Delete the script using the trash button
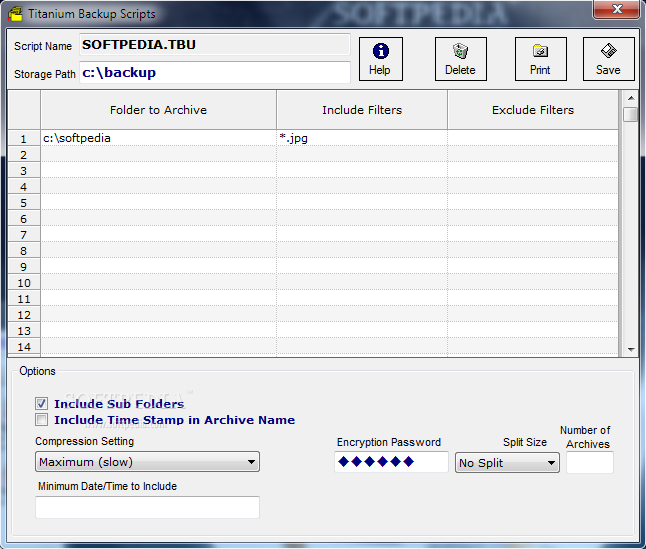 [460, 59]
